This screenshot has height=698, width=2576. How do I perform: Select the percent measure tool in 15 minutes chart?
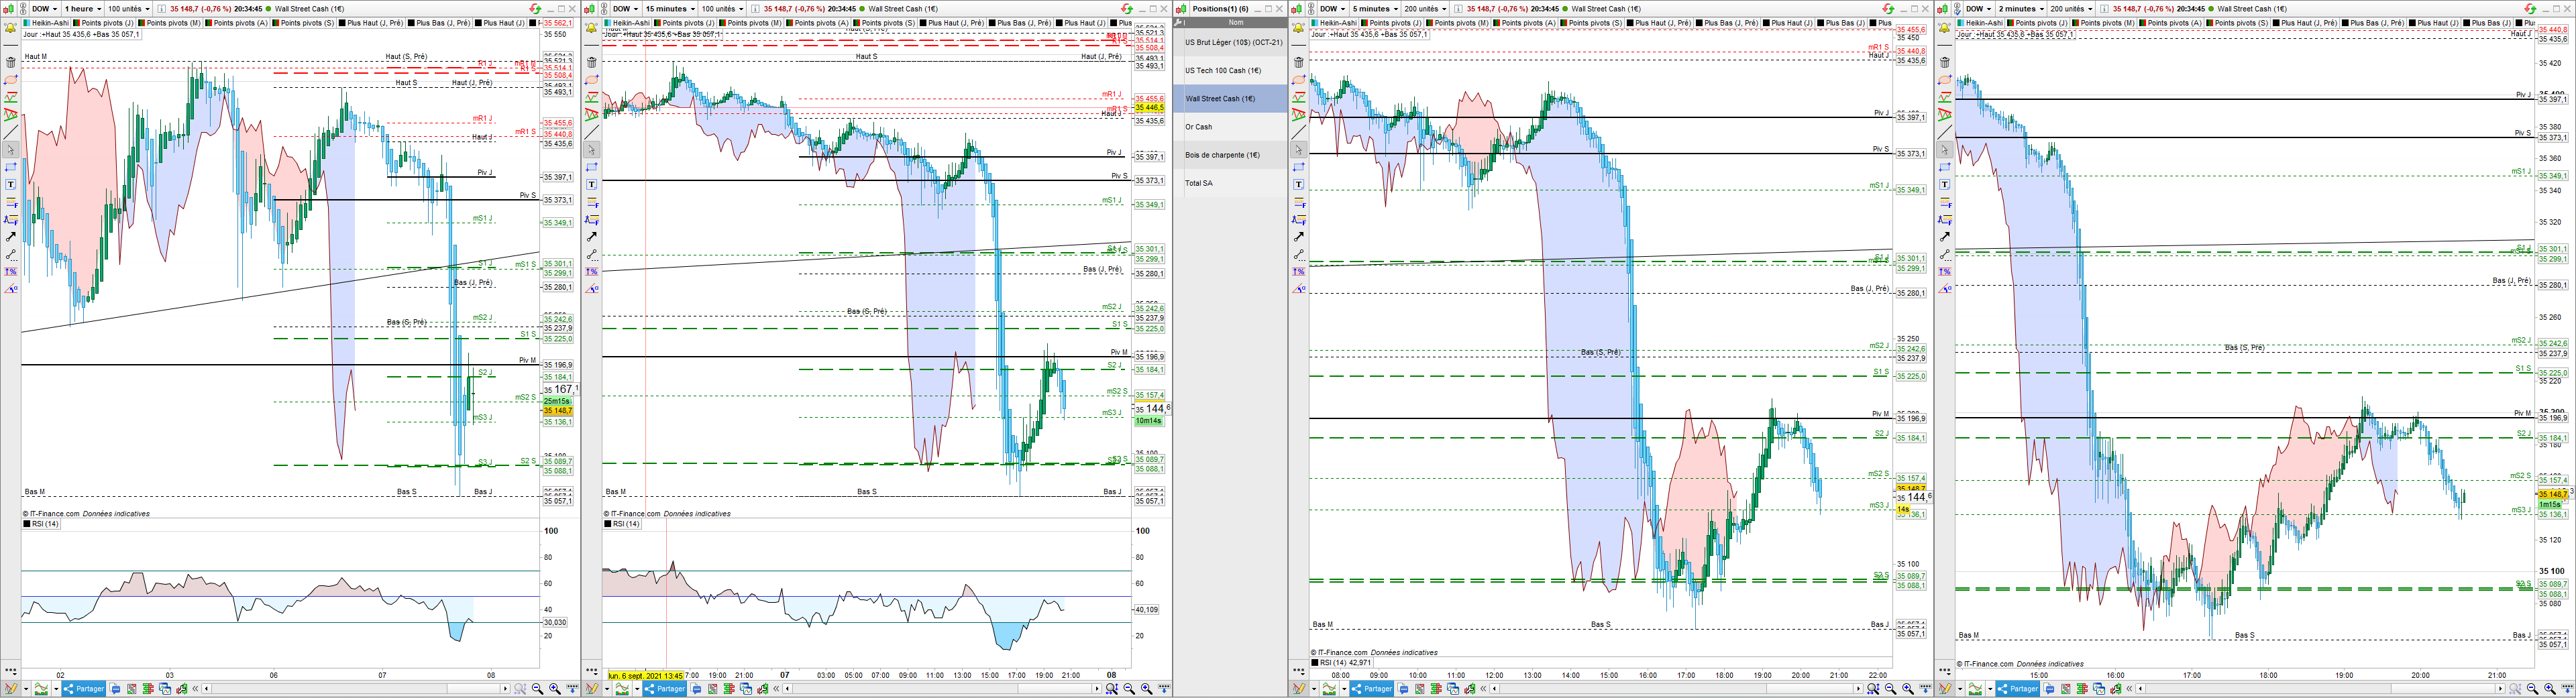click(x=591, y=272)
